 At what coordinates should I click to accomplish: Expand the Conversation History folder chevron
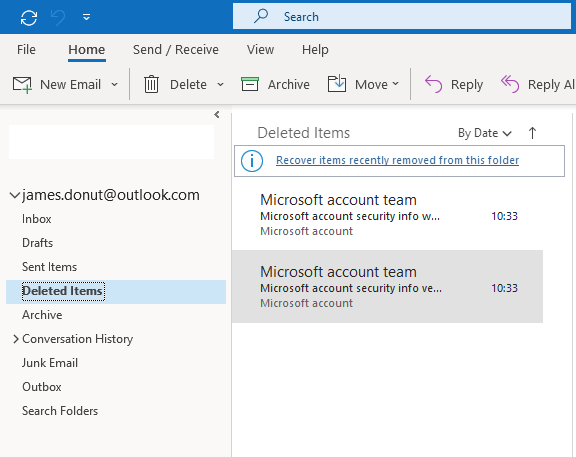tap(15, 339)
